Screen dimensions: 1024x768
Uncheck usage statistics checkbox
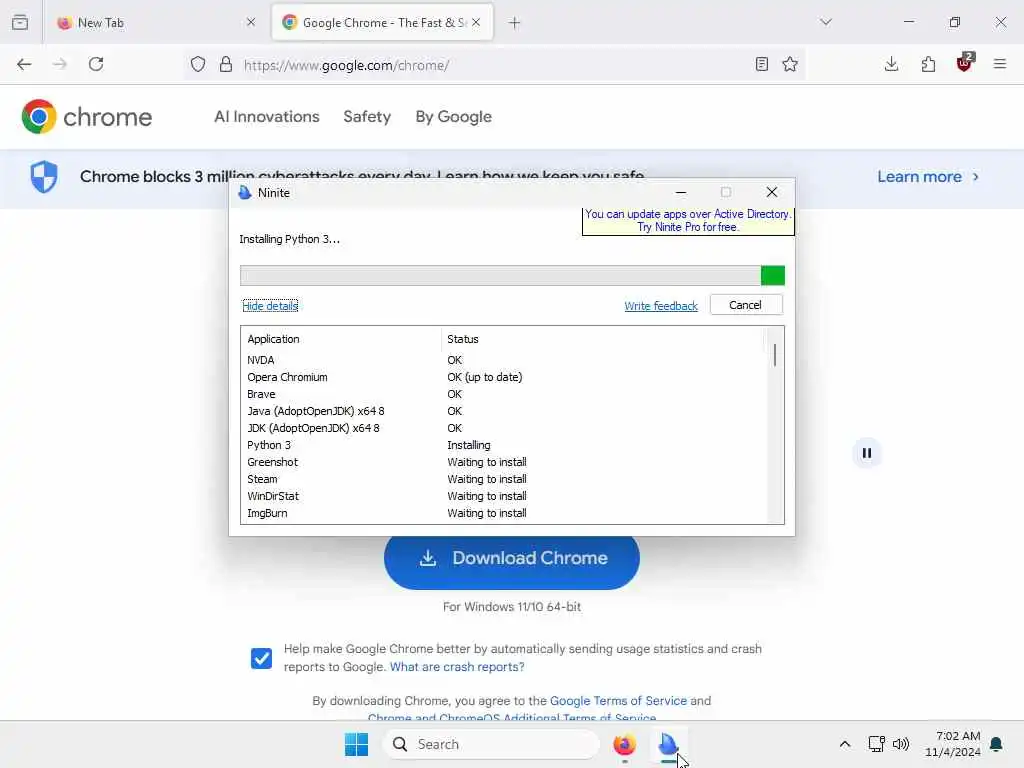(x=261, y=658)
